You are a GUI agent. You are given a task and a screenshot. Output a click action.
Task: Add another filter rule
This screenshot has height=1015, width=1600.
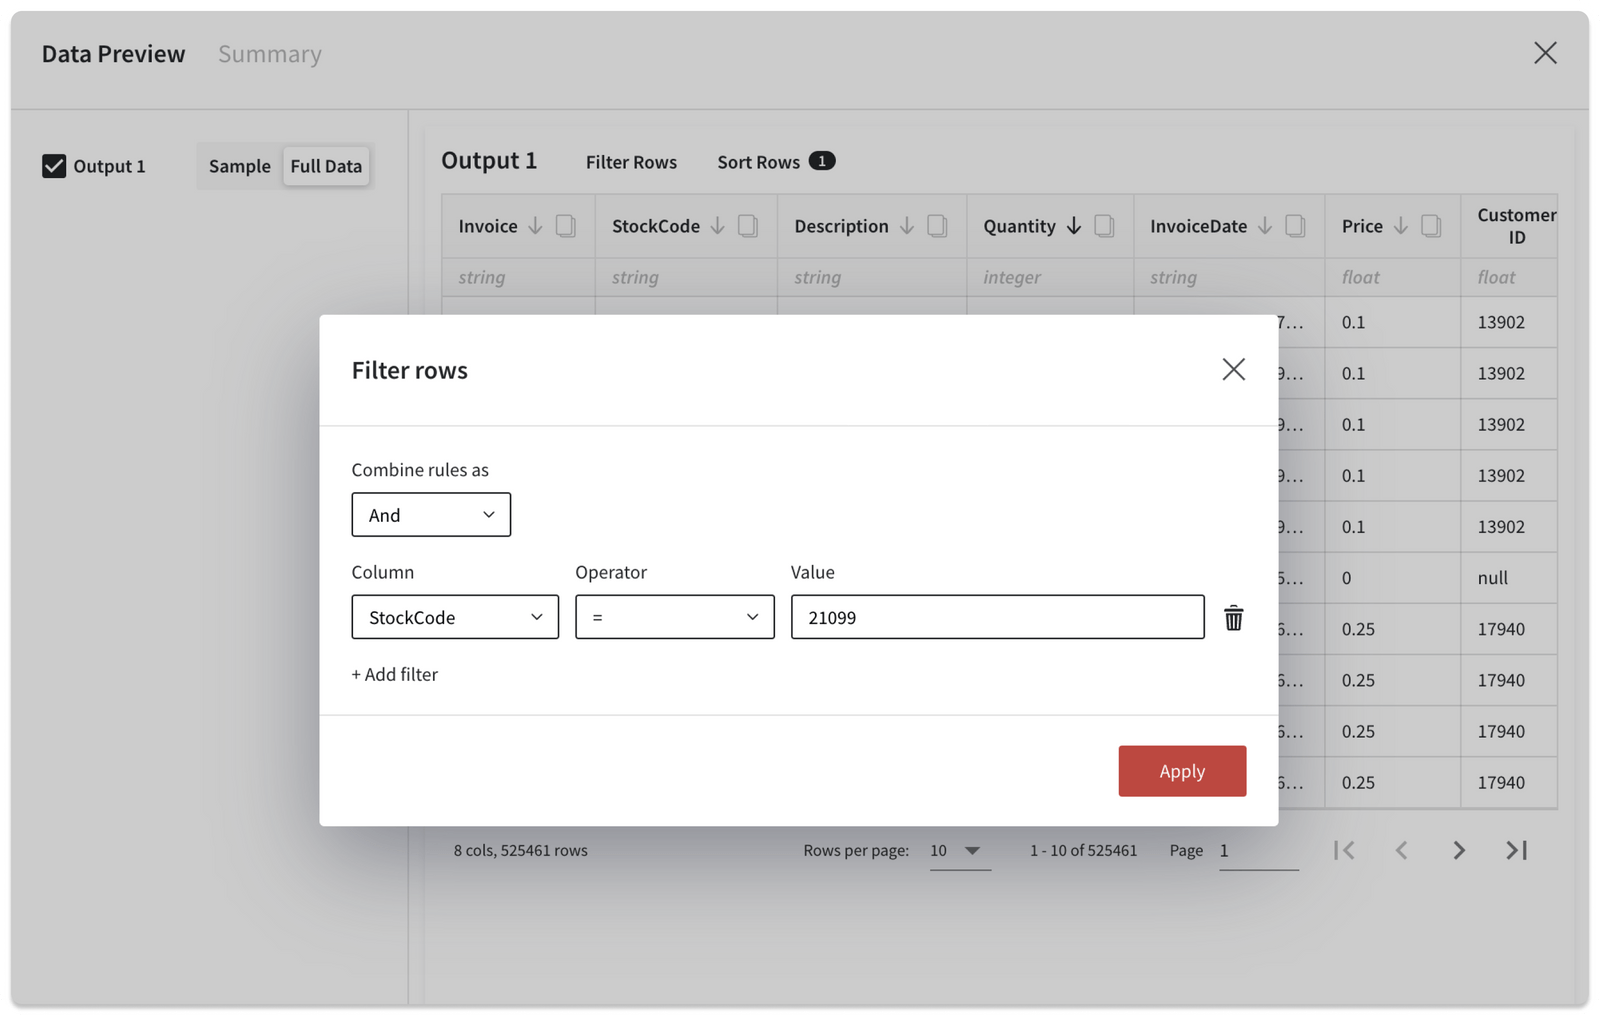click(394, 674)
